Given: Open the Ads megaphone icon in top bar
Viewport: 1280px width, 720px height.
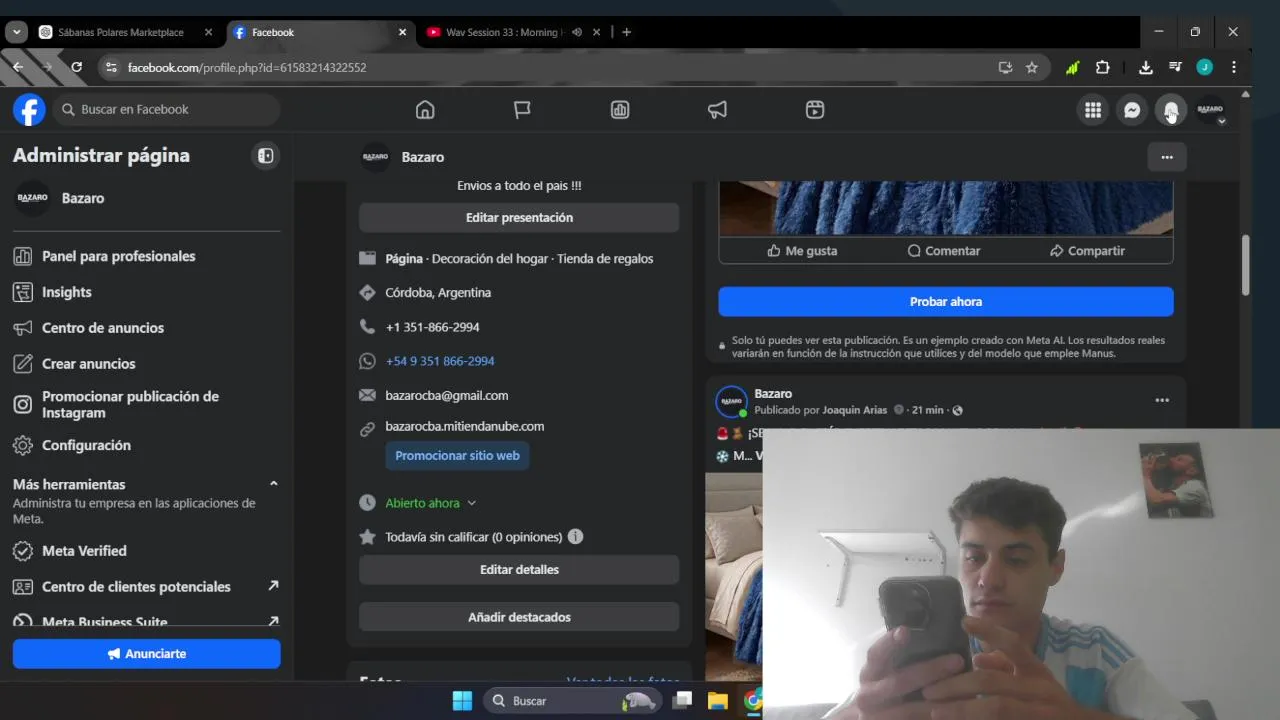Looking at the screenshot, I should coord(717,110).
